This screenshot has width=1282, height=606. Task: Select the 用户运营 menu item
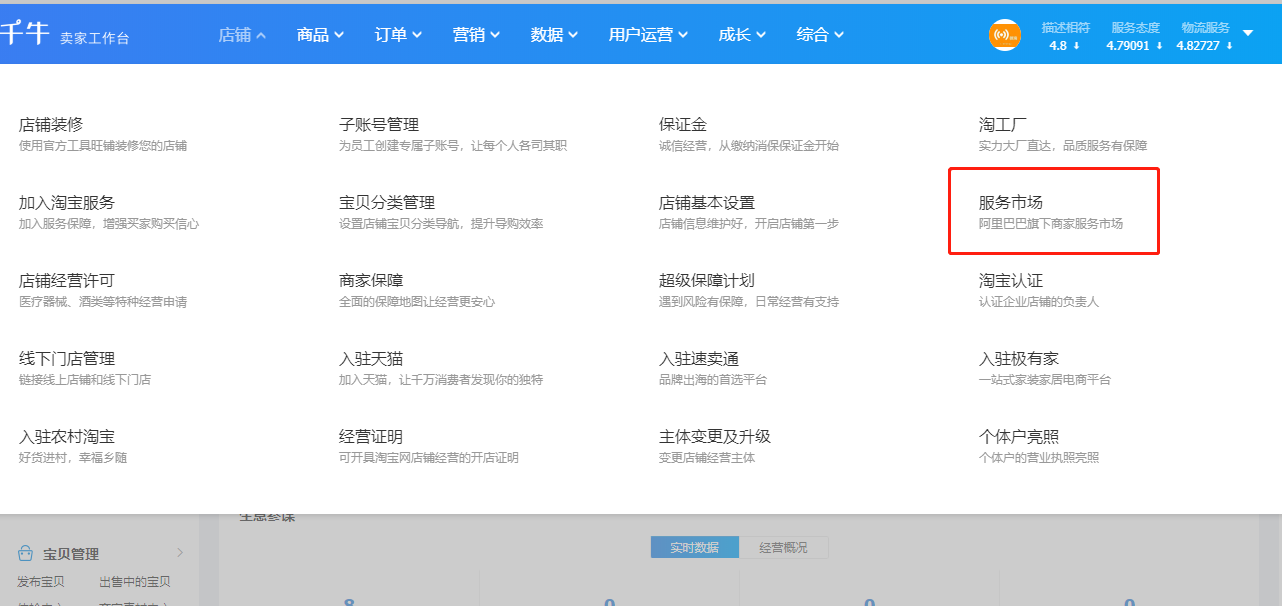point(647,33)
